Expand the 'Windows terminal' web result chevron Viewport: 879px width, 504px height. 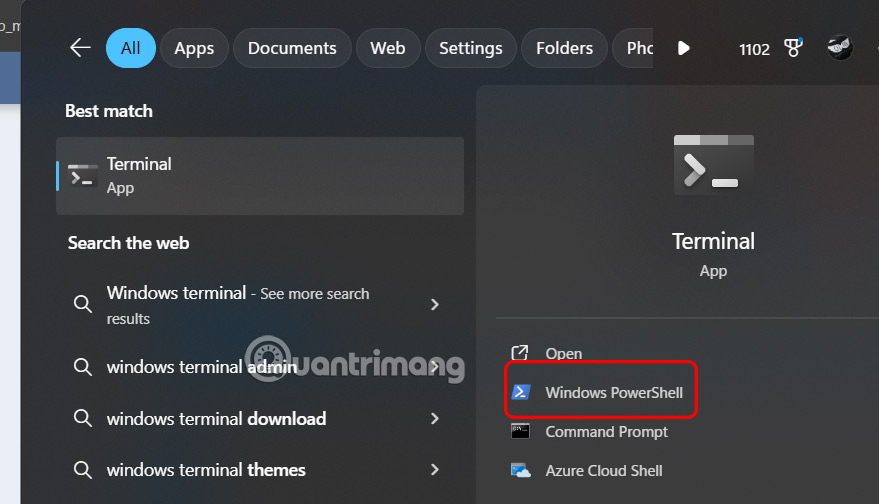pos(435,305)
